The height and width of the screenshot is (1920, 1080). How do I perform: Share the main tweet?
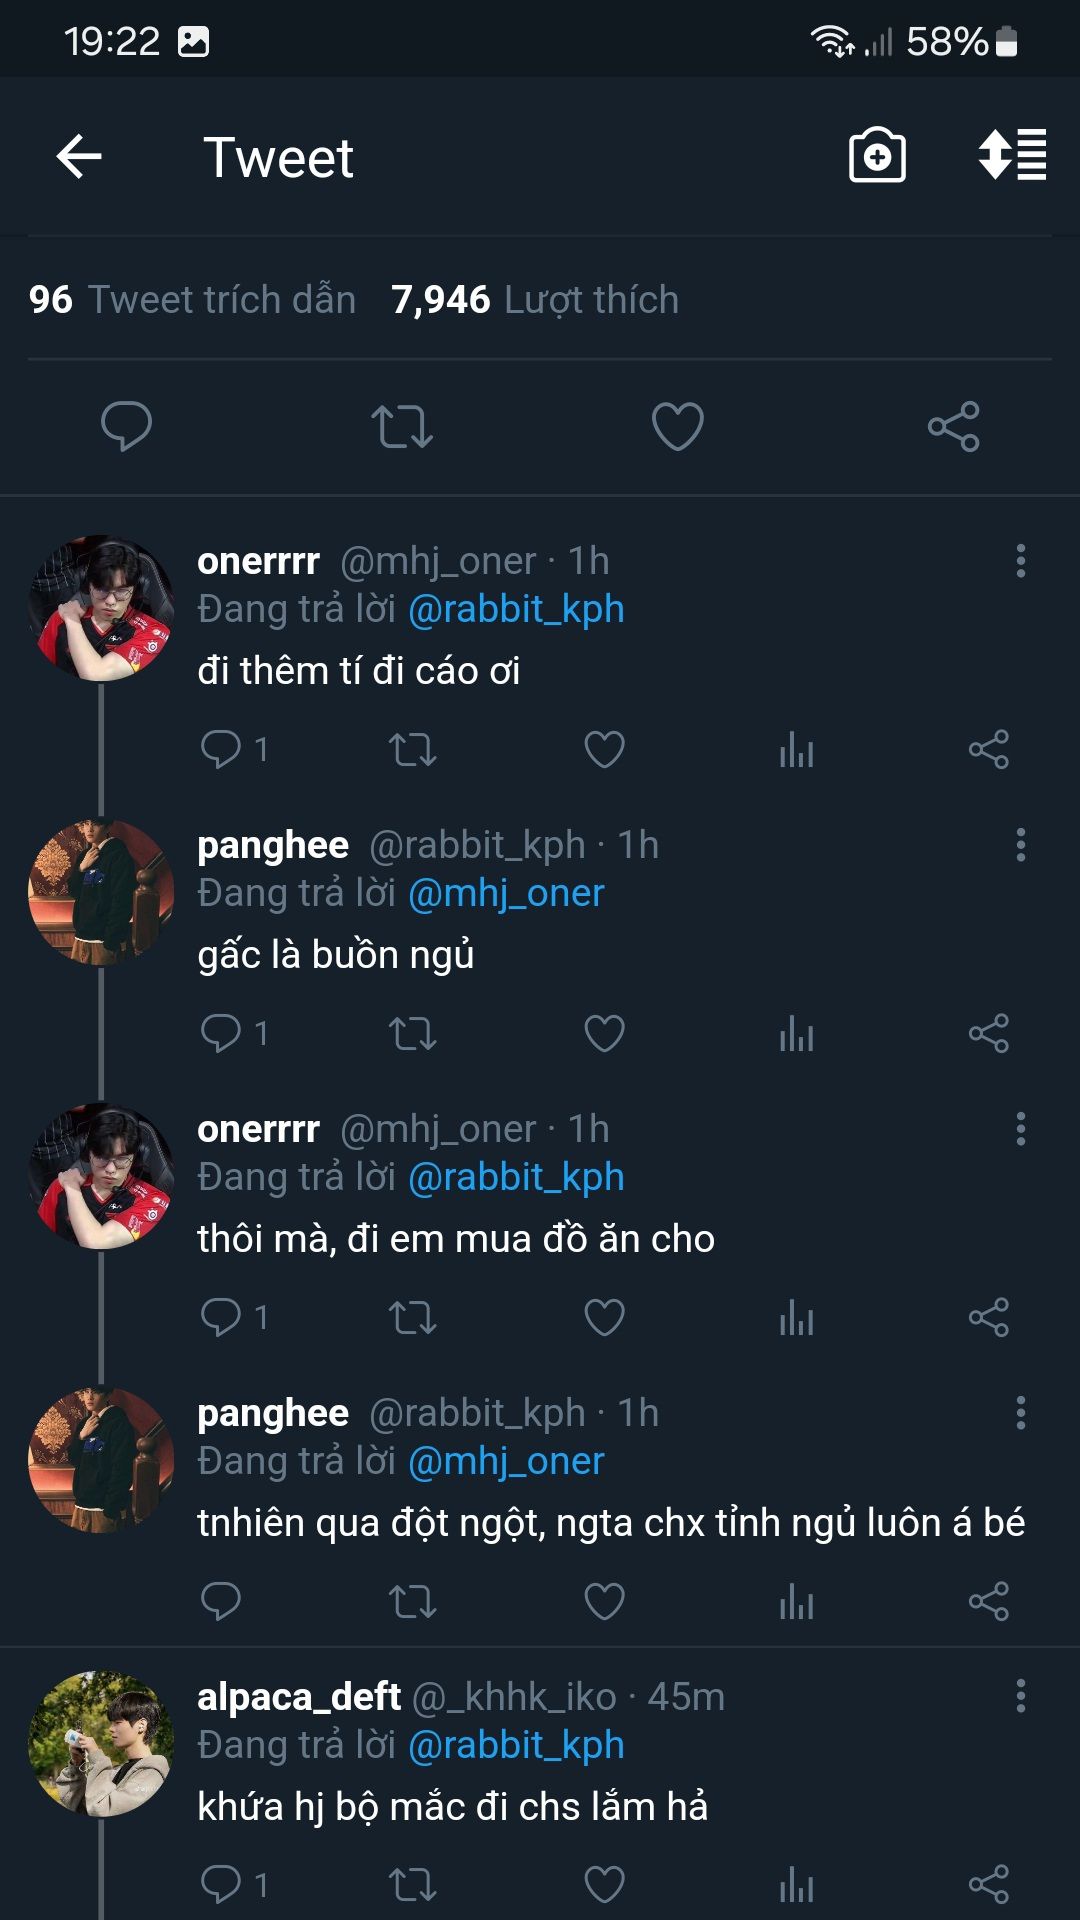point(953,426)
